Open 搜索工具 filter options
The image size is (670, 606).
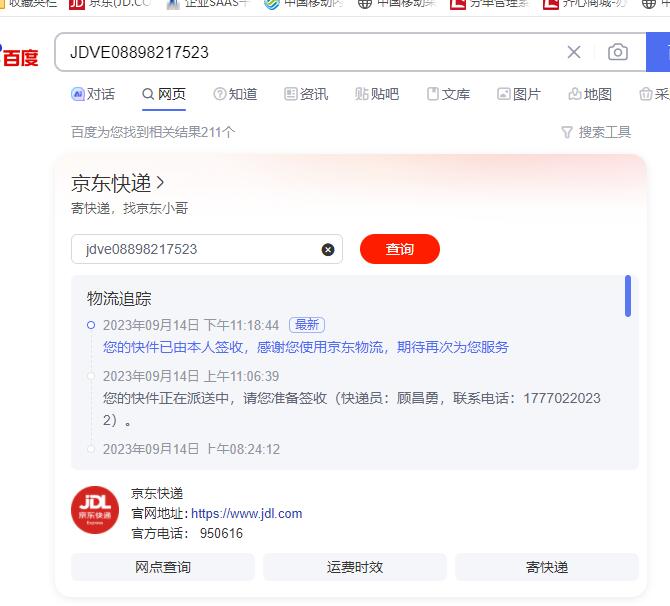(x=596, y=132)
